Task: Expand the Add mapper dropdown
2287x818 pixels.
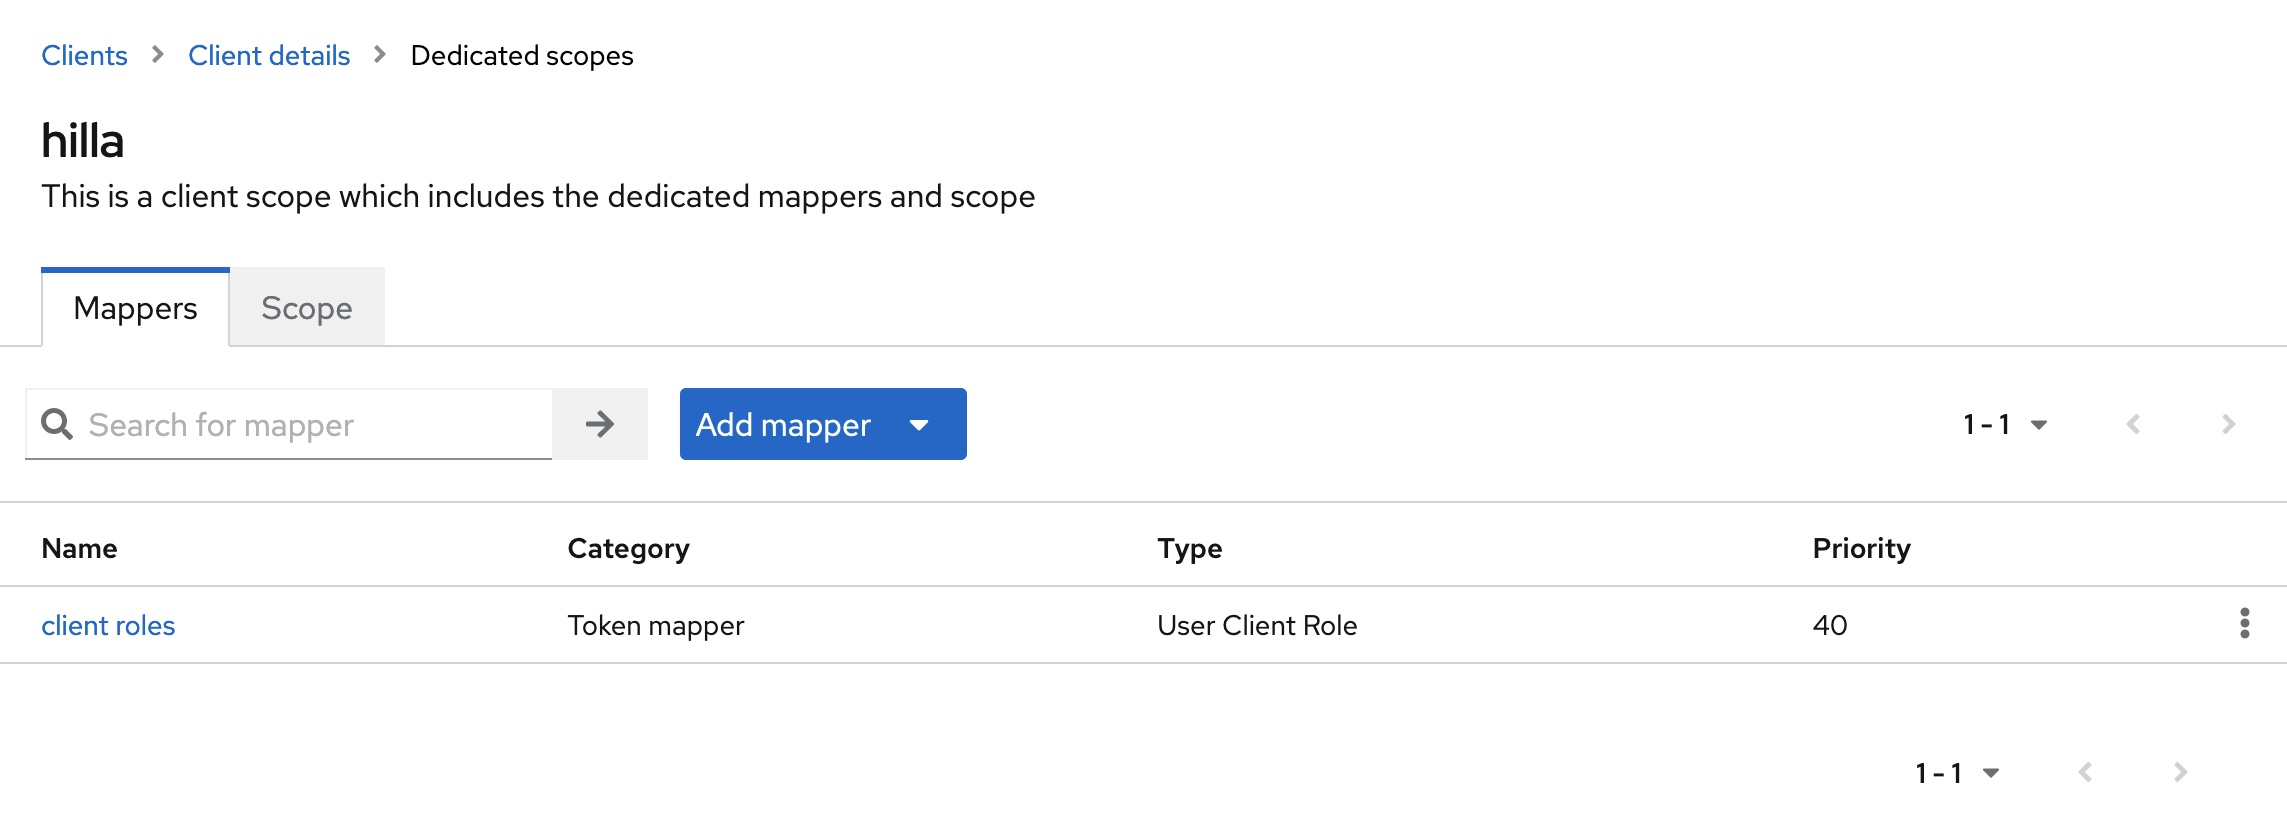Action: 823,424
